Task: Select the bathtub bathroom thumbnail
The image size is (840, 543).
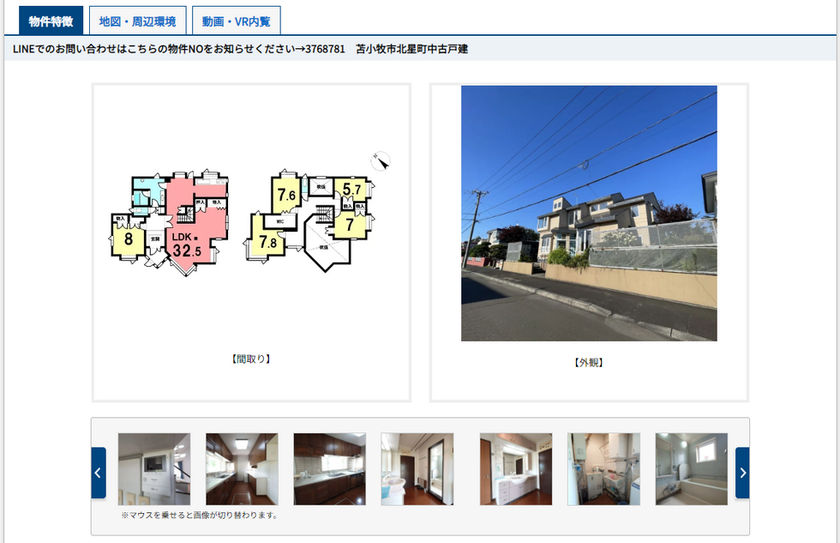Action: tap(691, 469)
